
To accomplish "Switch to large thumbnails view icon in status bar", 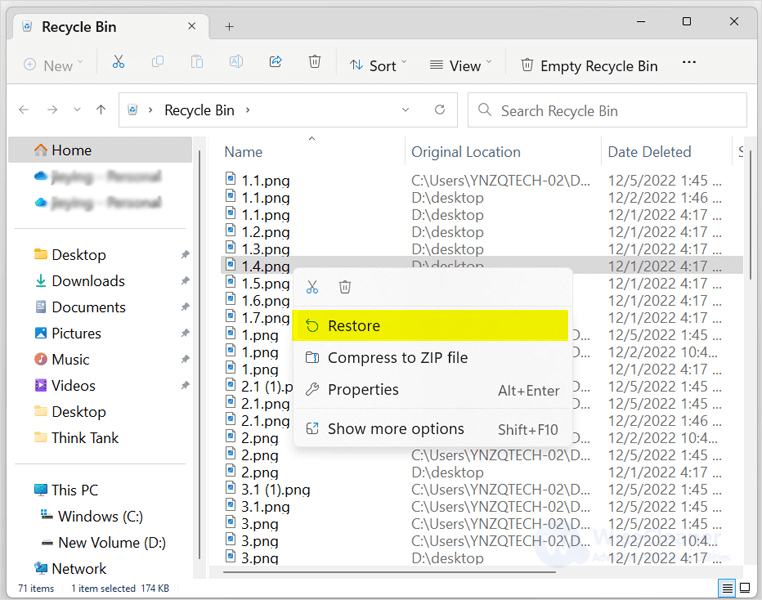I will point(745,588).
